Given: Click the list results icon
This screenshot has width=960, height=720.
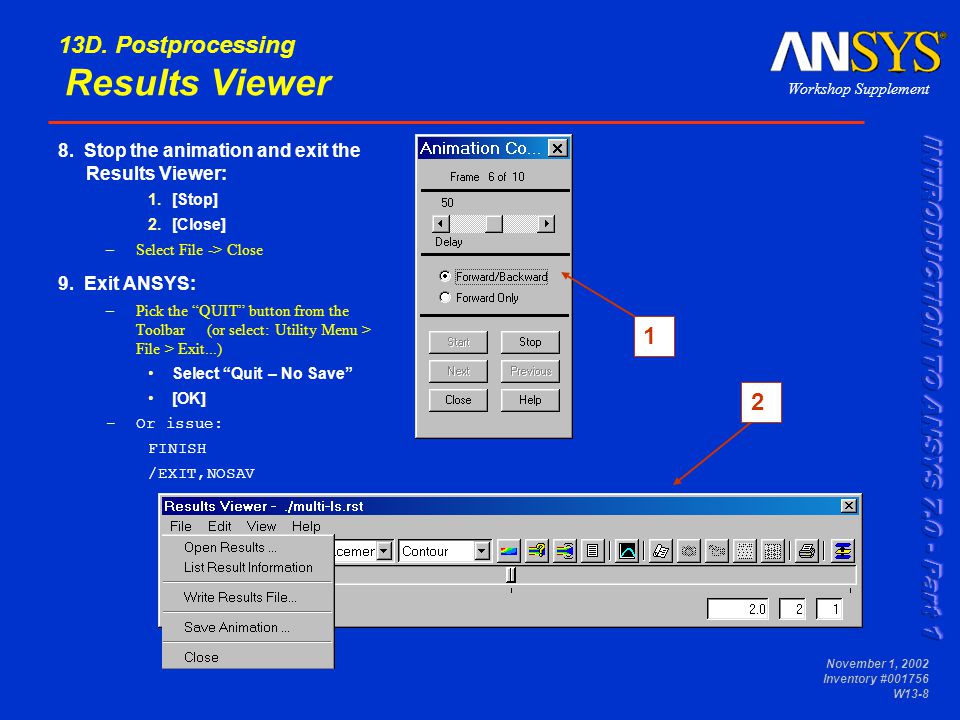Looking at the screenshot, I should pos(592,551).
